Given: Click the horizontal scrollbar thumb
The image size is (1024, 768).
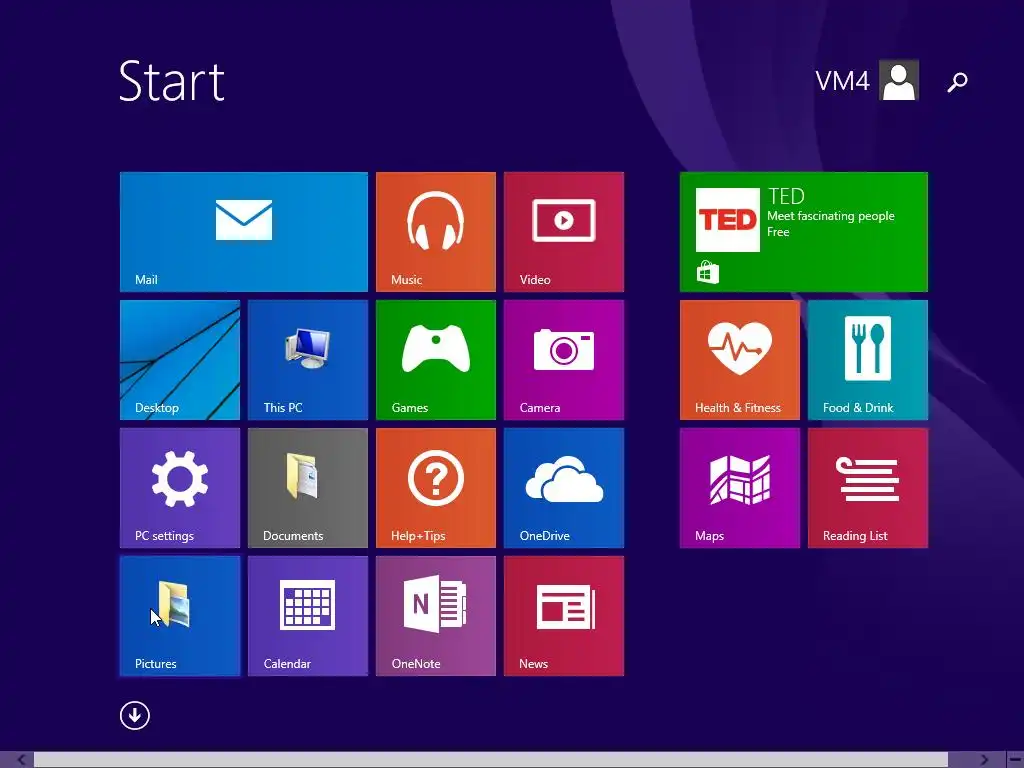Looking at the screenshot, I should pos(490,760).
